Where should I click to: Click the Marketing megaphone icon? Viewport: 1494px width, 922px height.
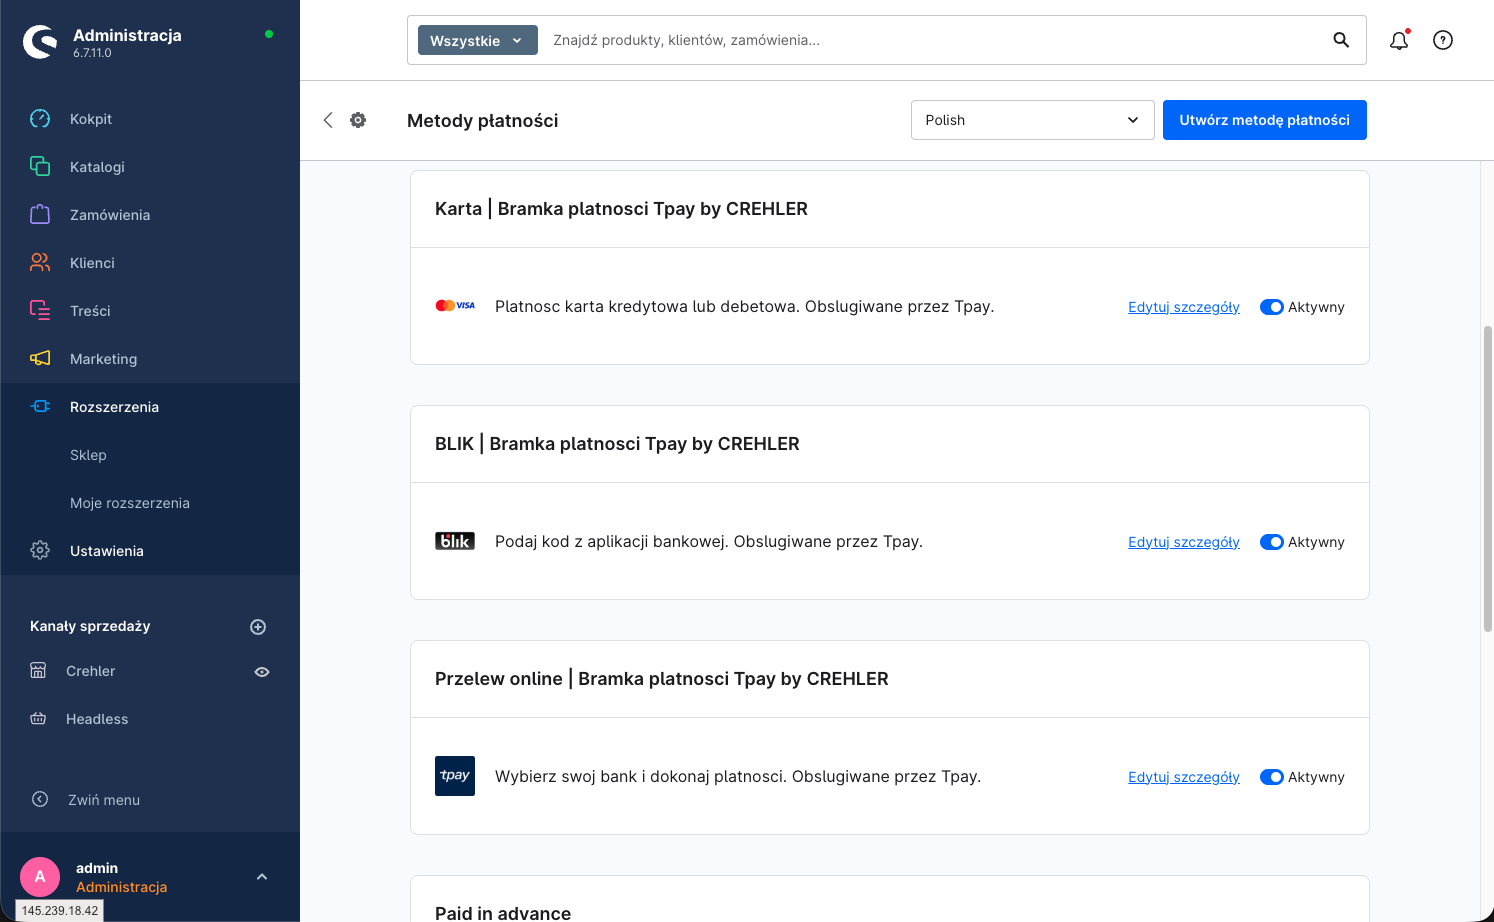40,359
